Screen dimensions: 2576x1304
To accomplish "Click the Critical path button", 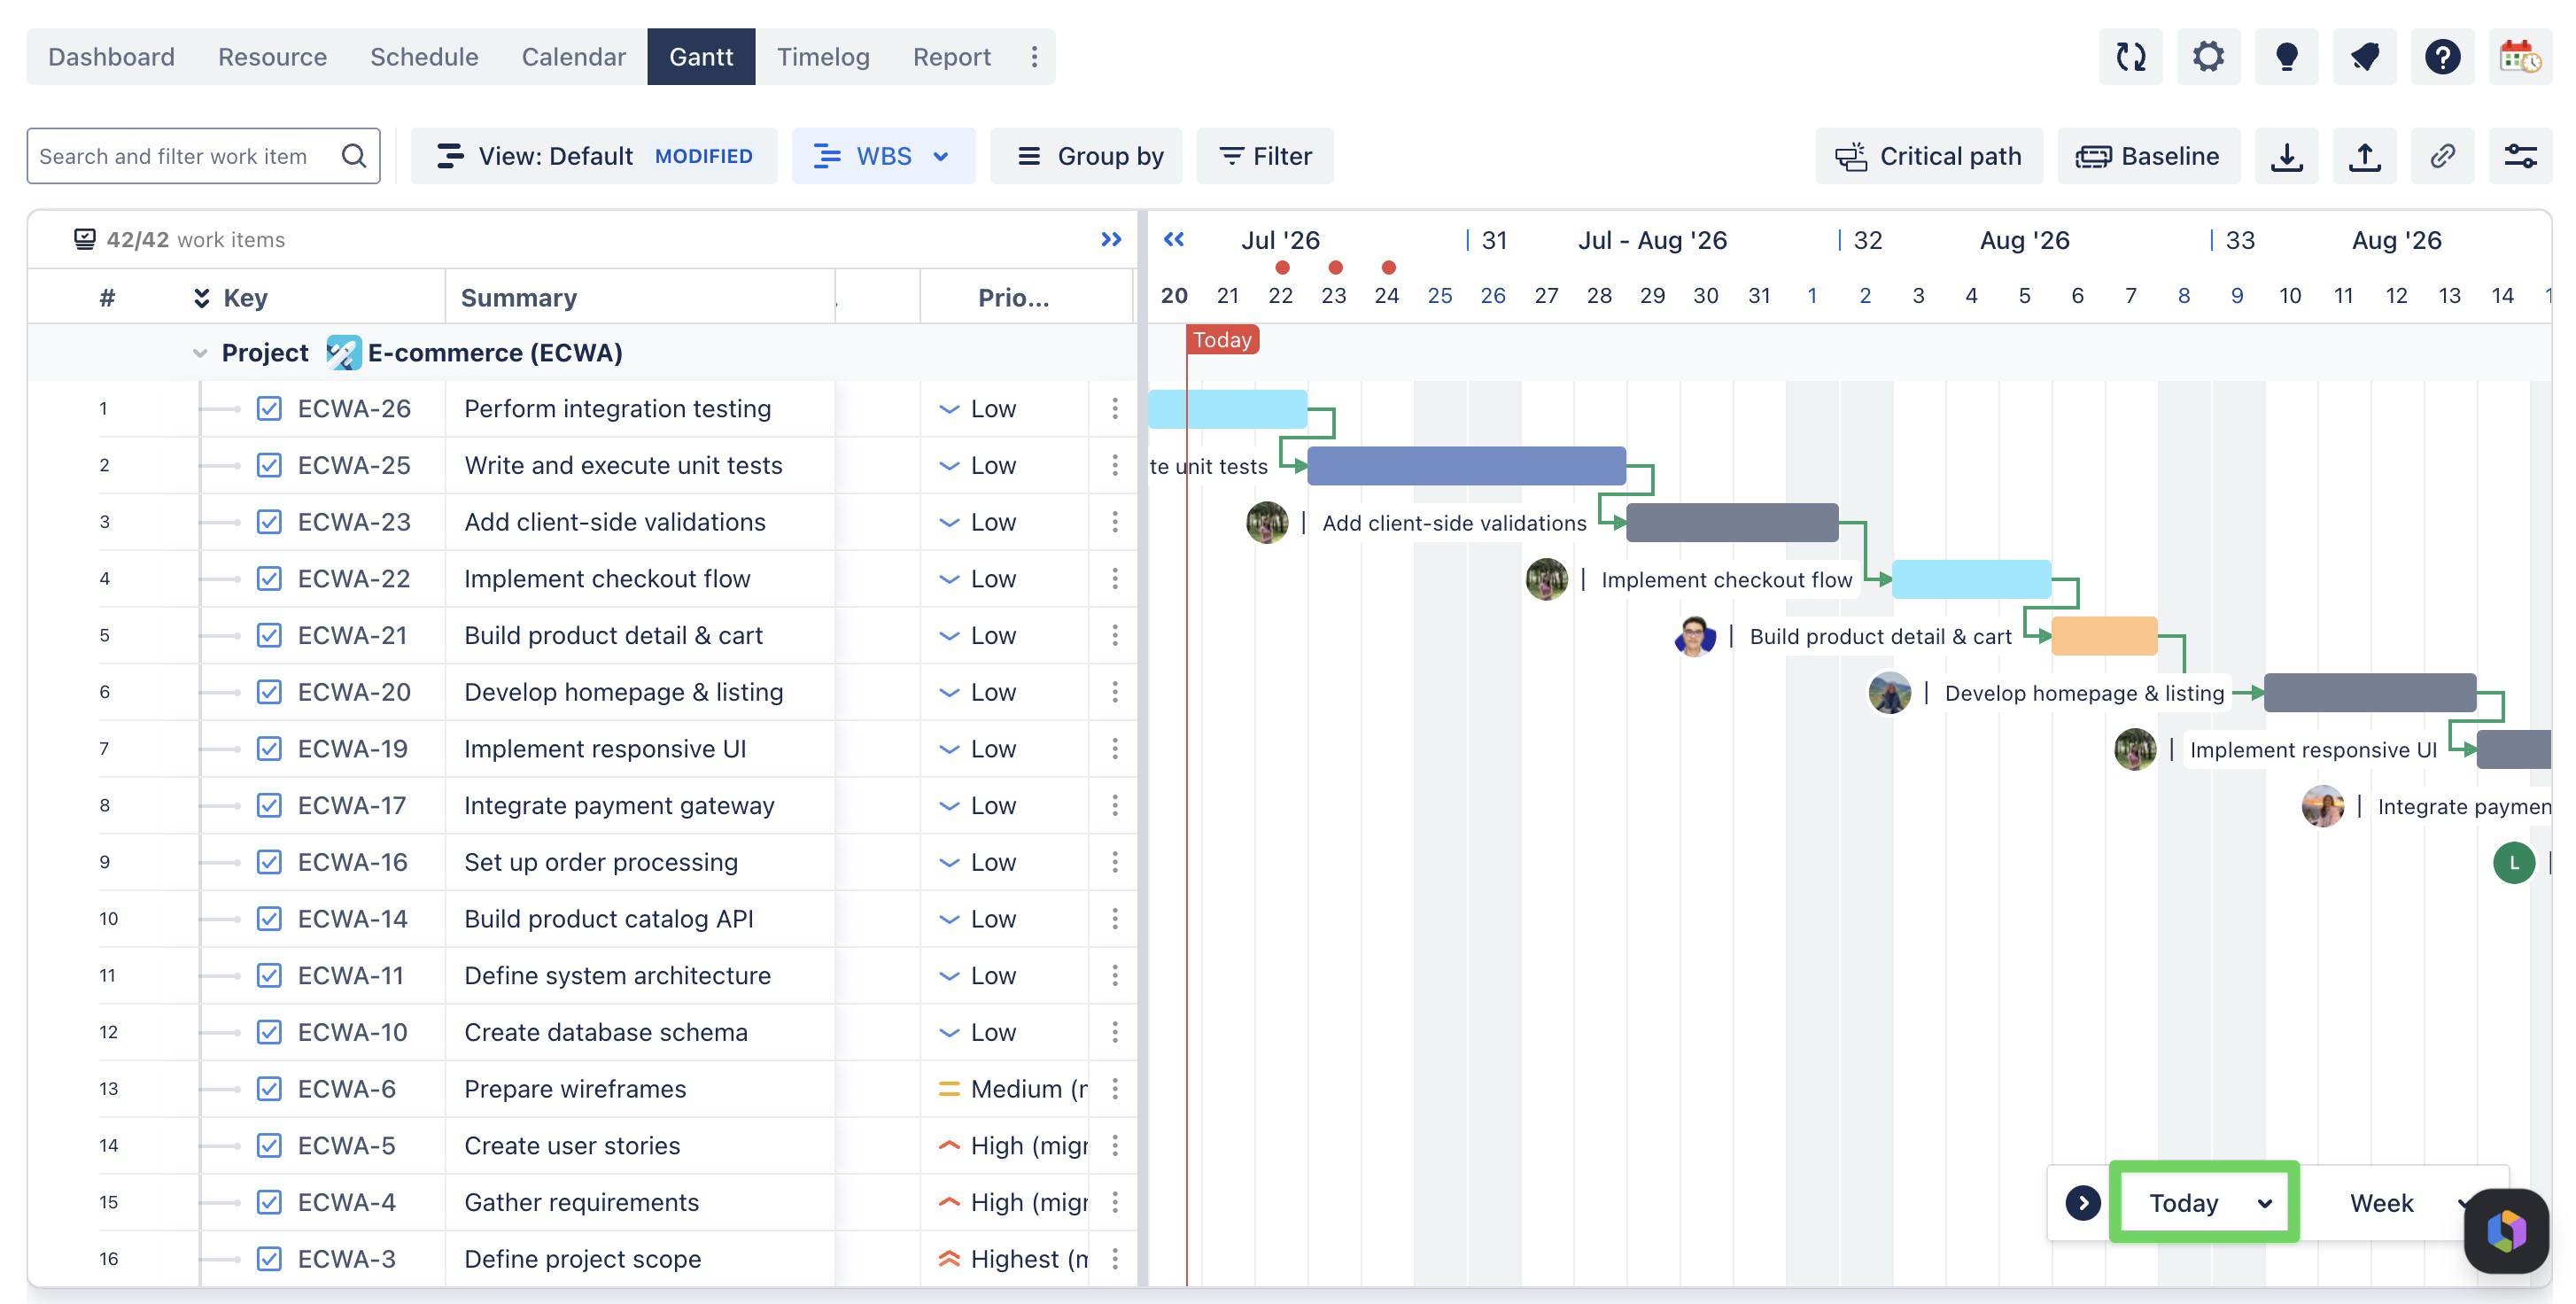I will point(1929,156).
